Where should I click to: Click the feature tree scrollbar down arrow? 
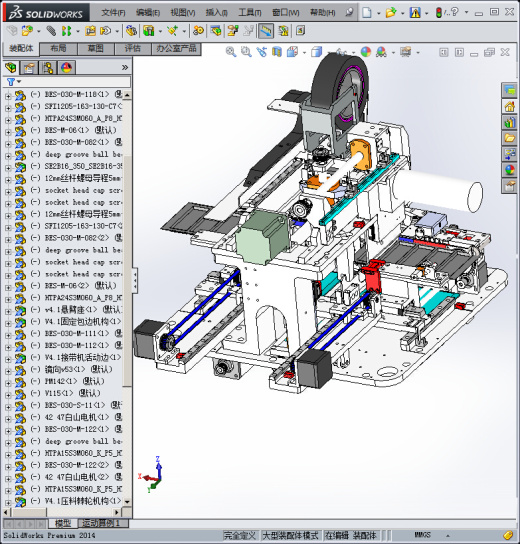click(x=127, y=502)
